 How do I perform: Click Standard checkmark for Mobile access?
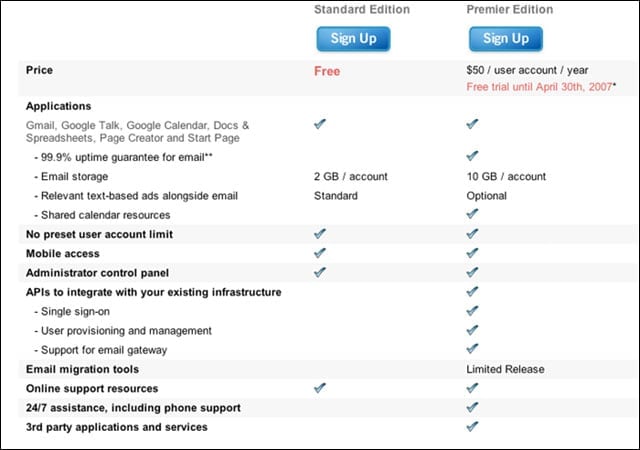coord(320,252)
